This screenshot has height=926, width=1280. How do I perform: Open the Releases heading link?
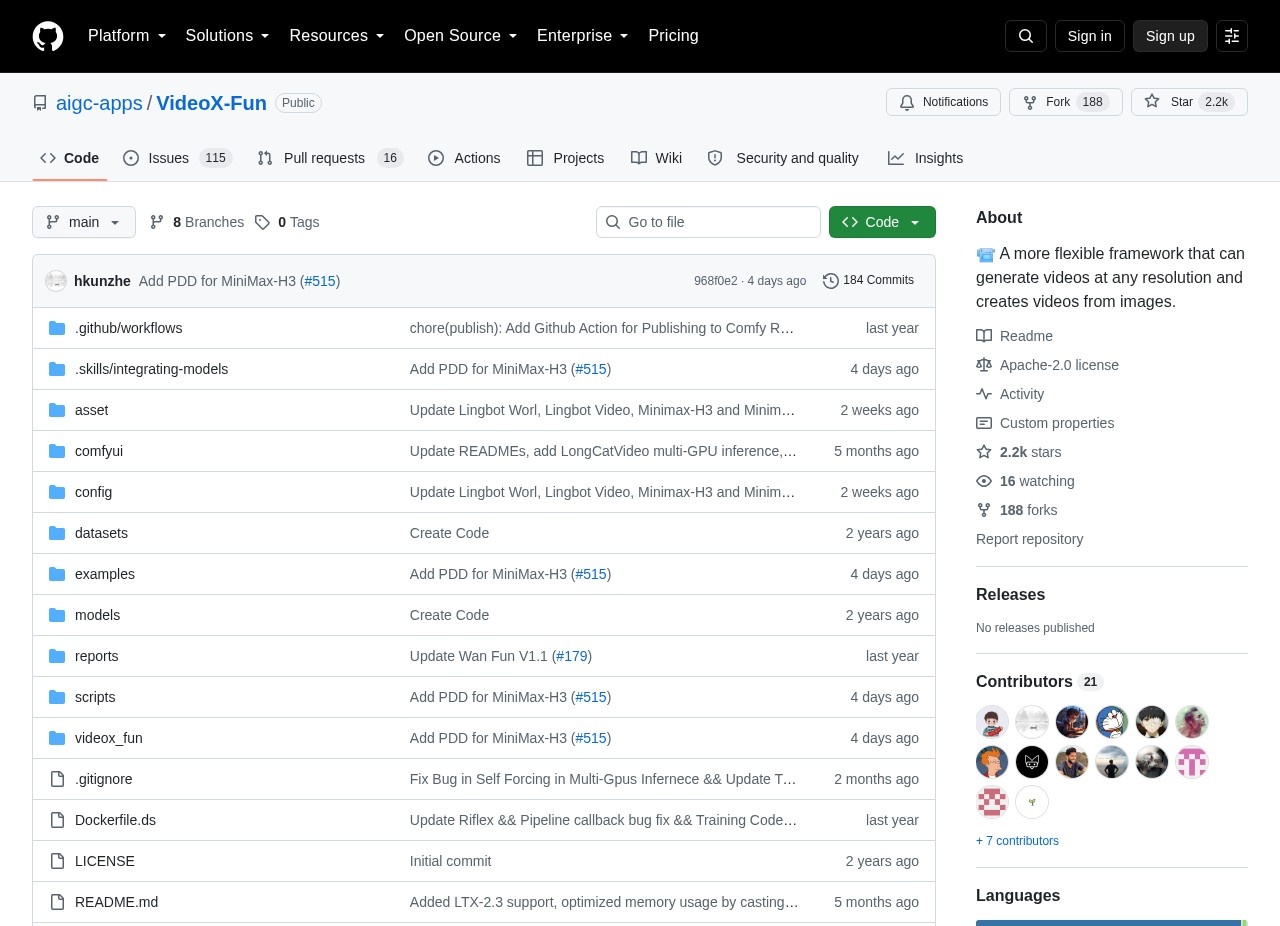1010,595
